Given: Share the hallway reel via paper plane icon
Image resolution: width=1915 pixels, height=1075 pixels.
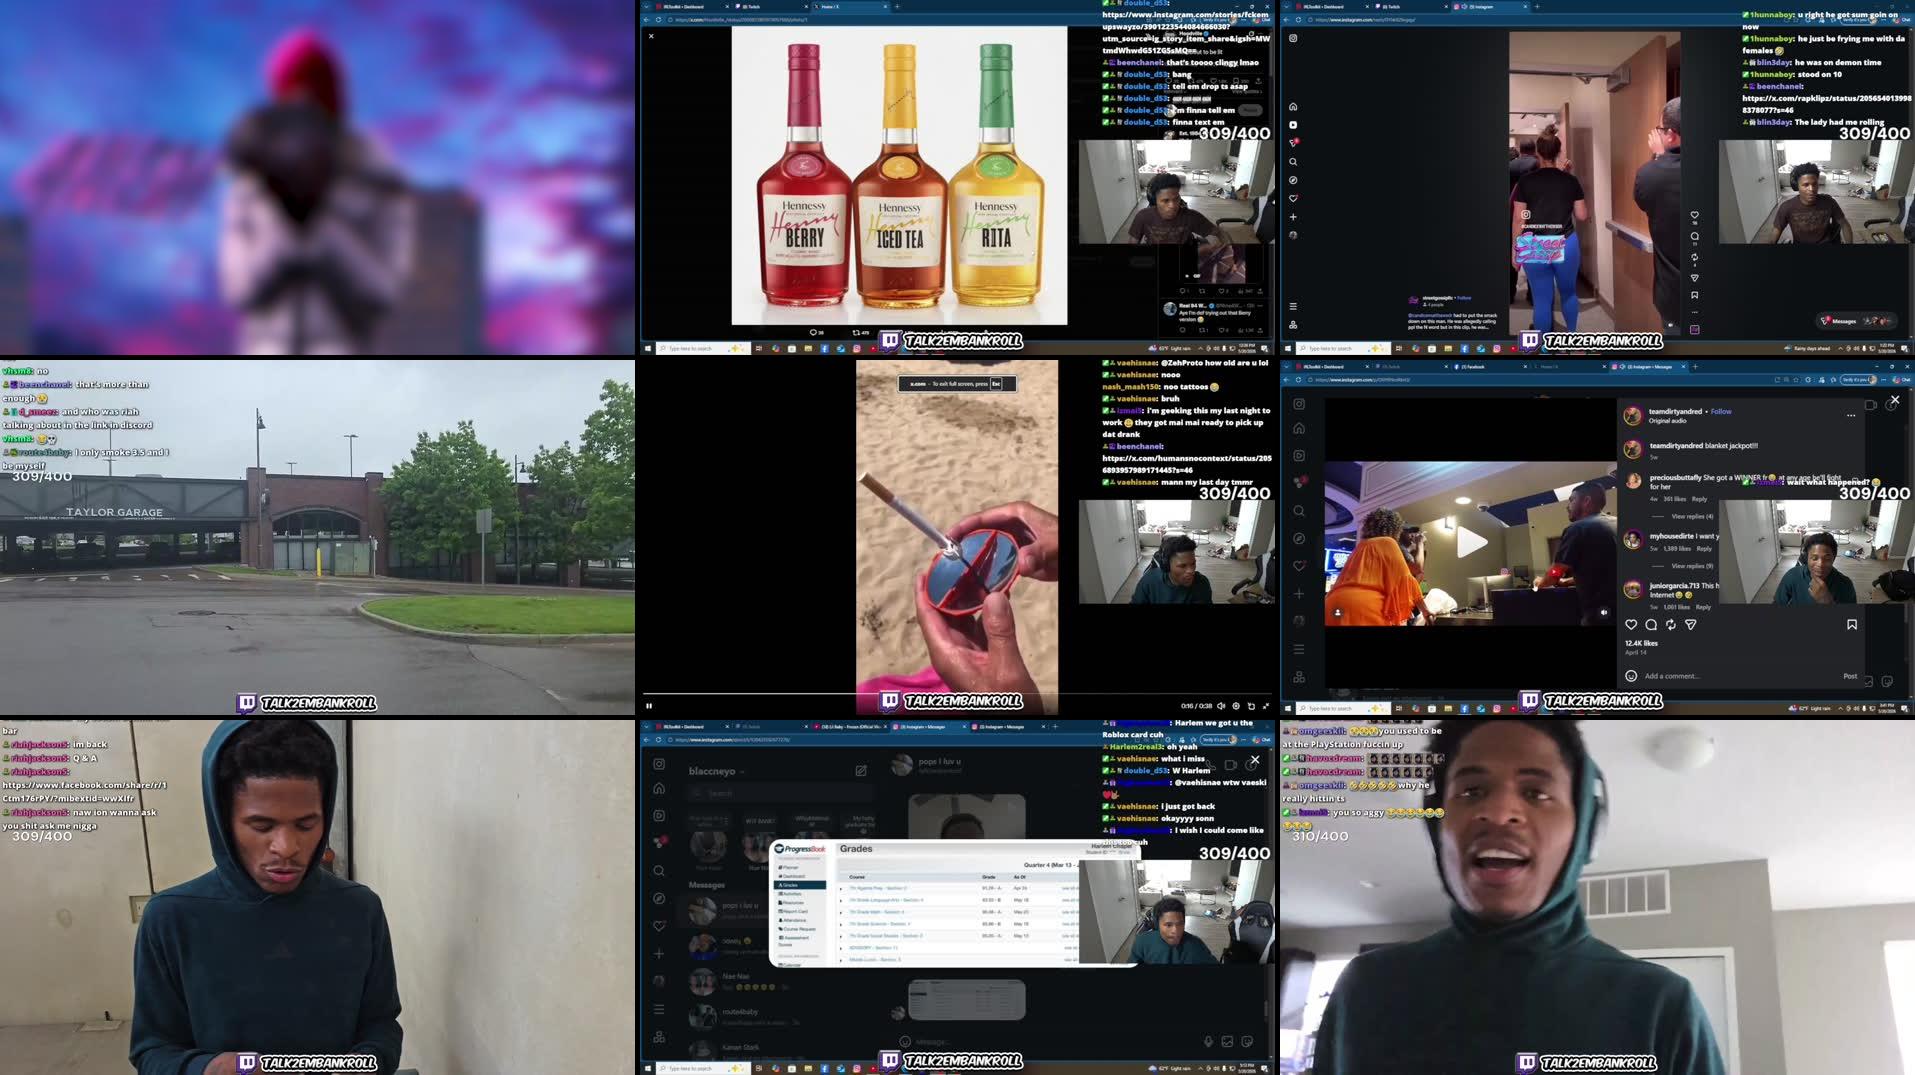Looking at the screenshot, I should (x=1694, y=278).
